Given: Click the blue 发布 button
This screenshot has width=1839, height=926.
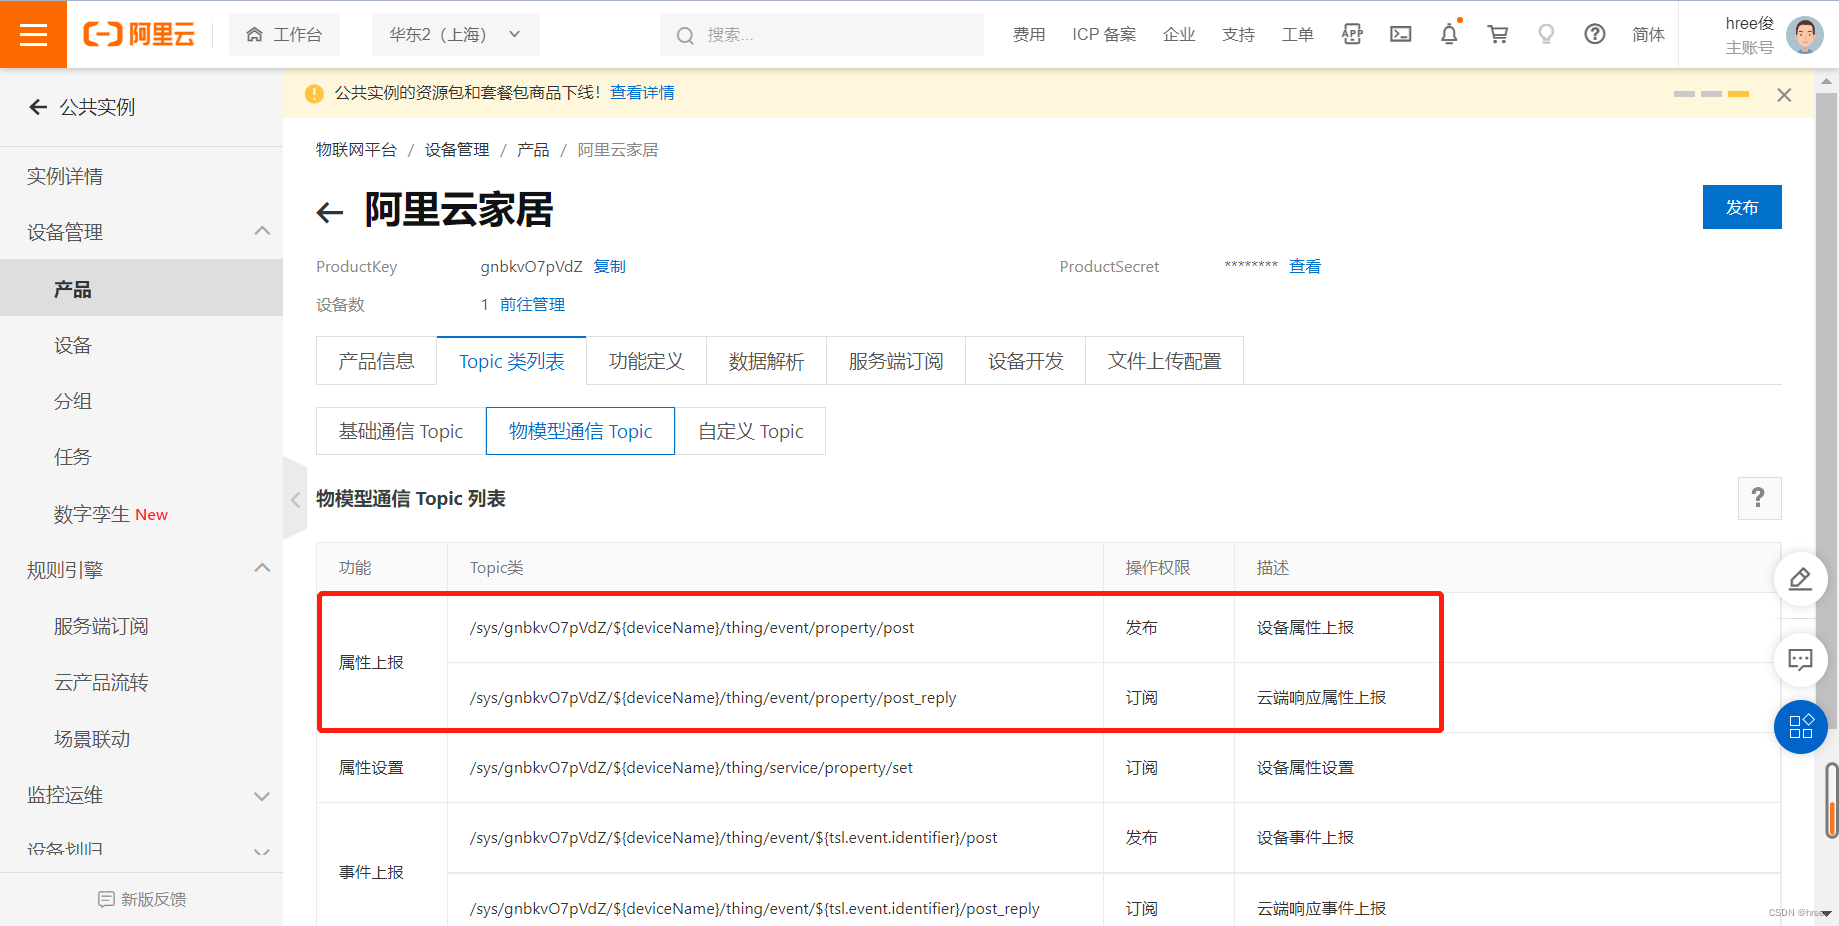Looking at the screenshot, I should click(1742, 207).
